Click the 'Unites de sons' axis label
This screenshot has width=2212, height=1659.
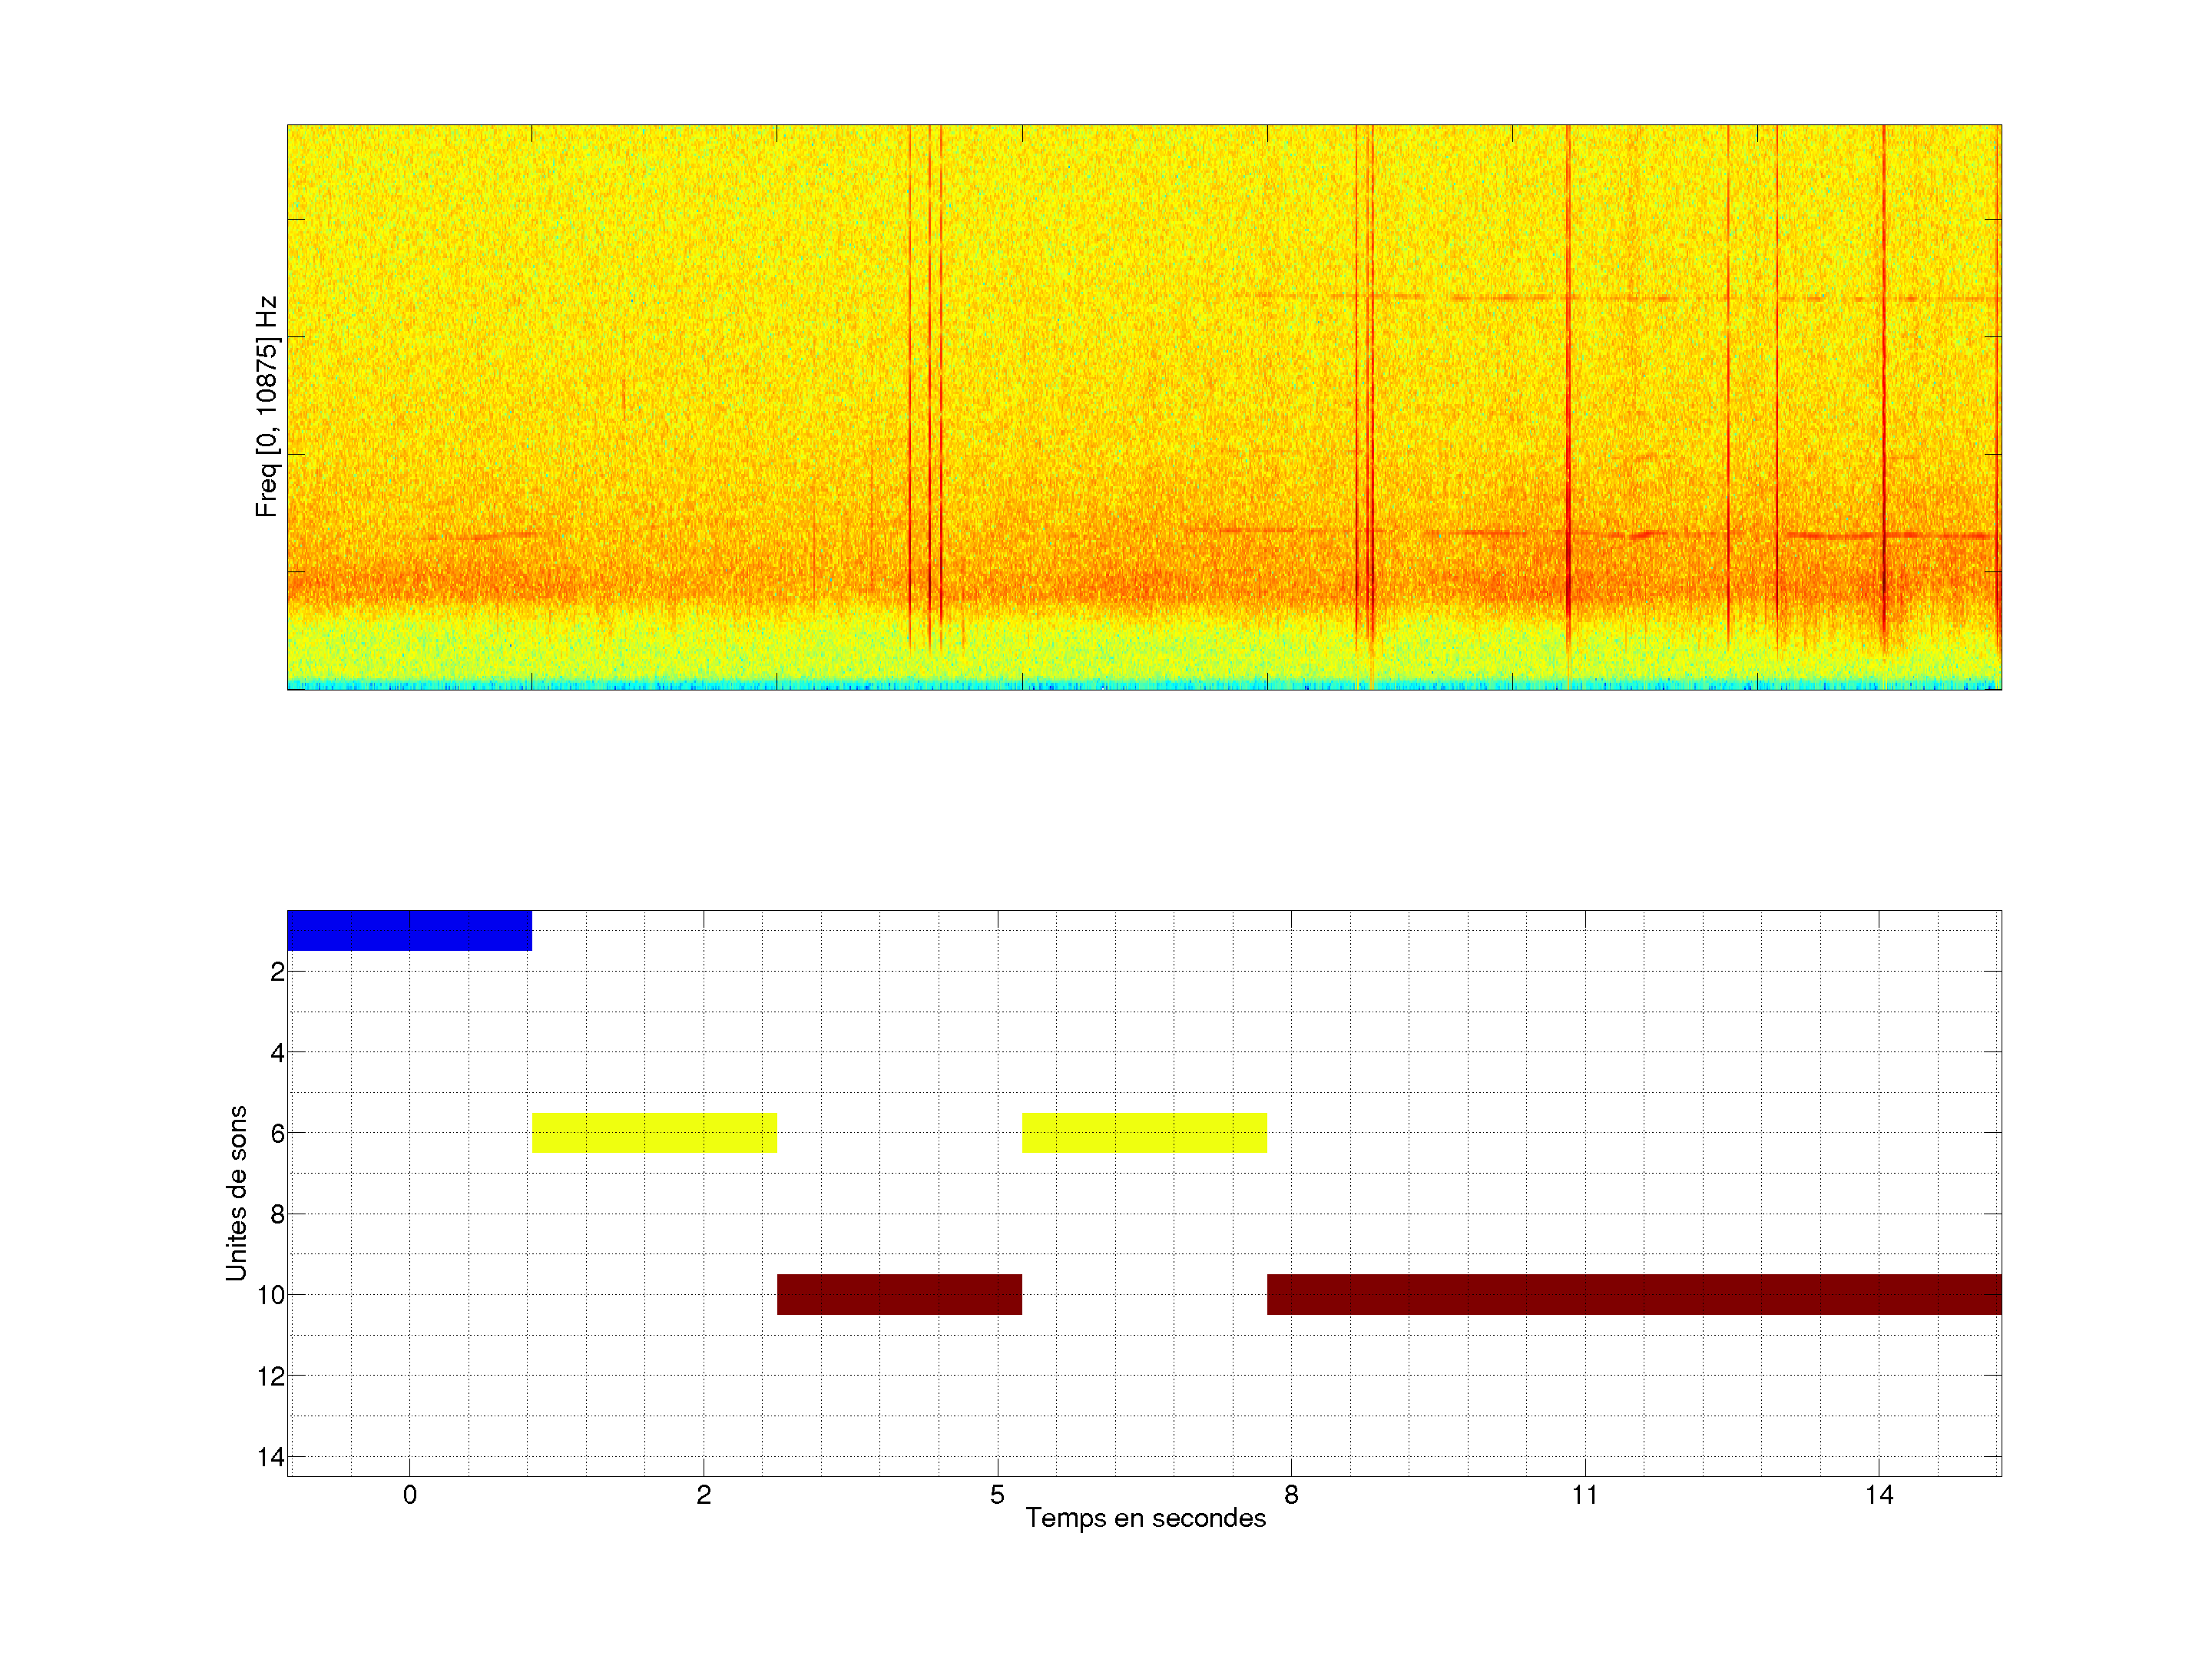point(236,1193)
